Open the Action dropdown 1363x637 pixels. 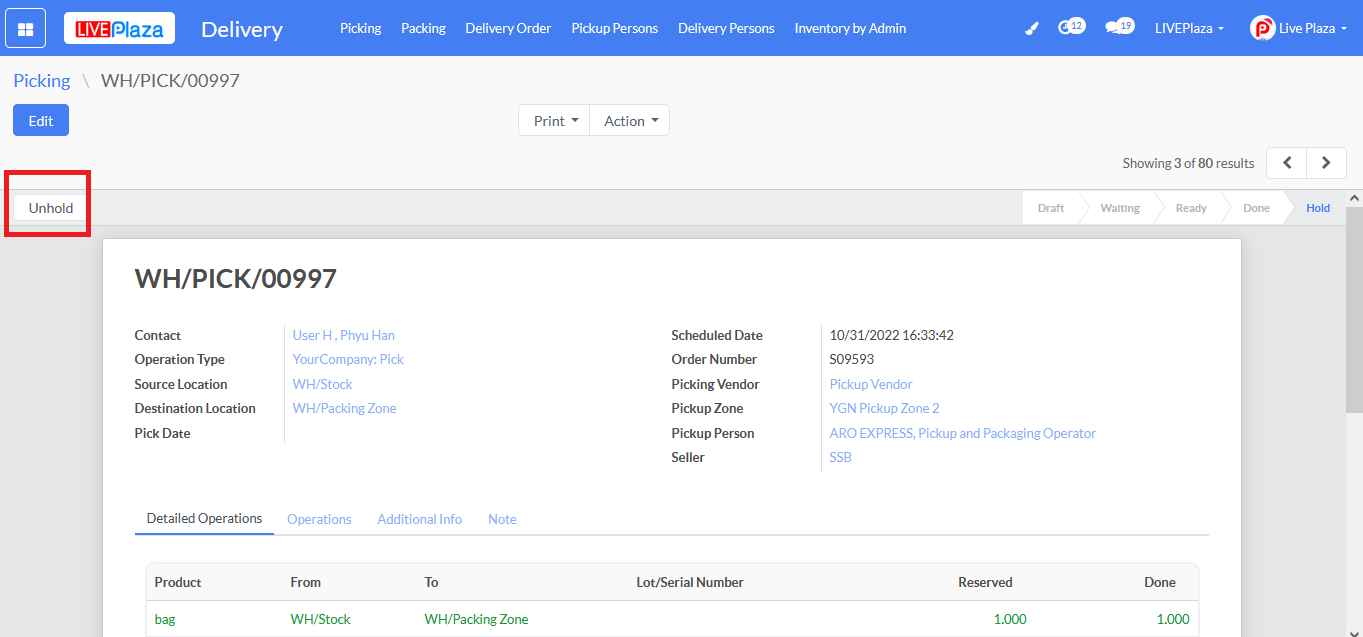[x=630, y=120]
